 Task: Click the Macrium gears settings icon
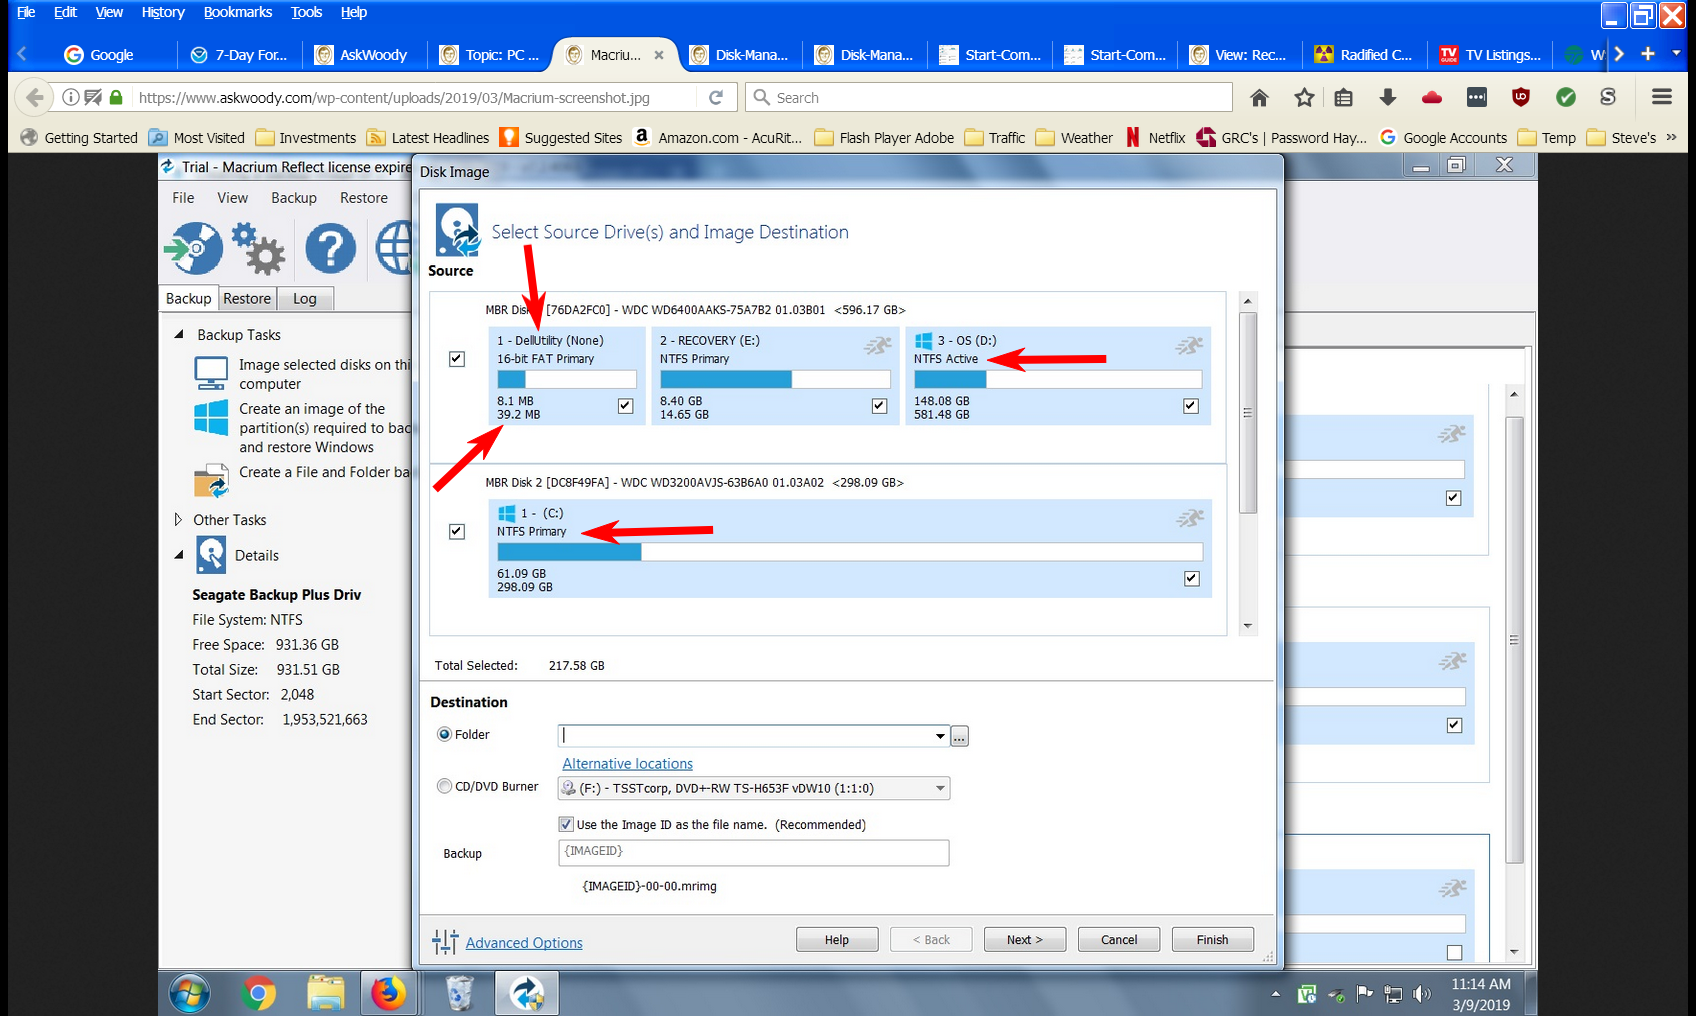pos(259,249)
